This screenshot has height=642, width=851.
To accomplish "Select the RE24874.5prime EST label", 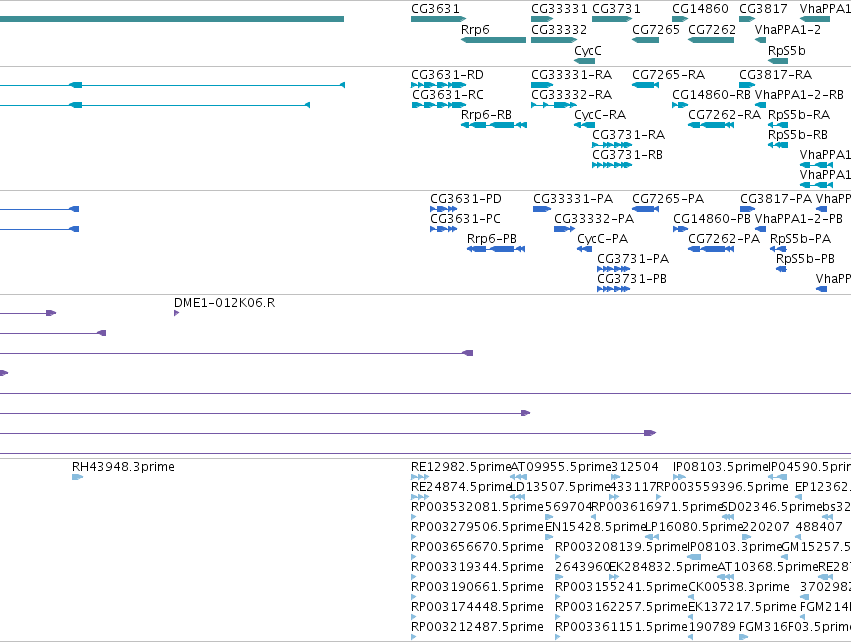I will point(461,487).
